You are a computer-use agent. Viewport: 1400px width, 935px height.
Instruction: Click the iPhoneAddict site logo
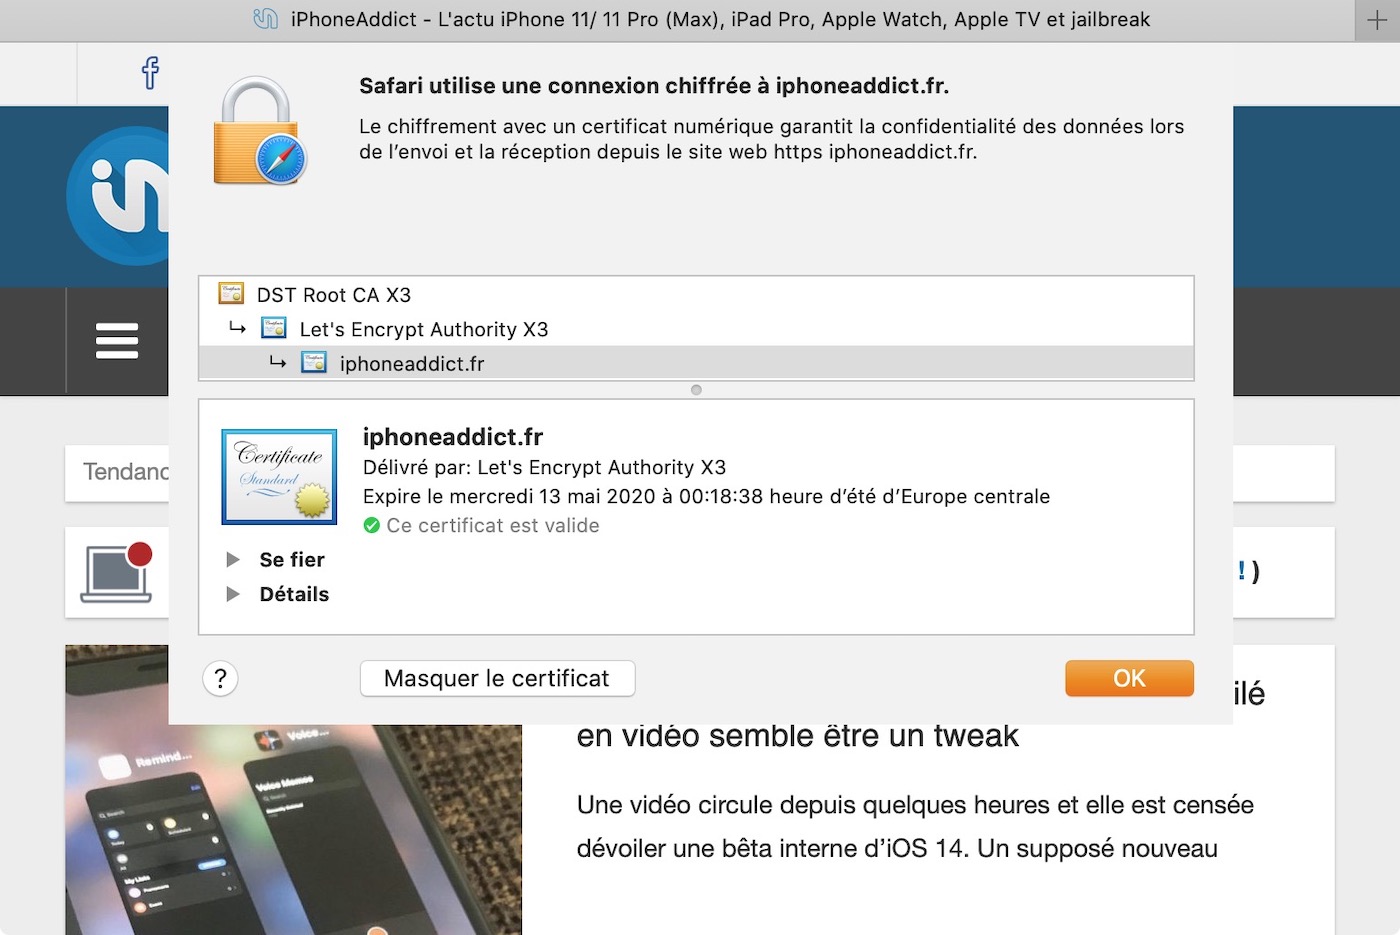click(x=118, y=196)
